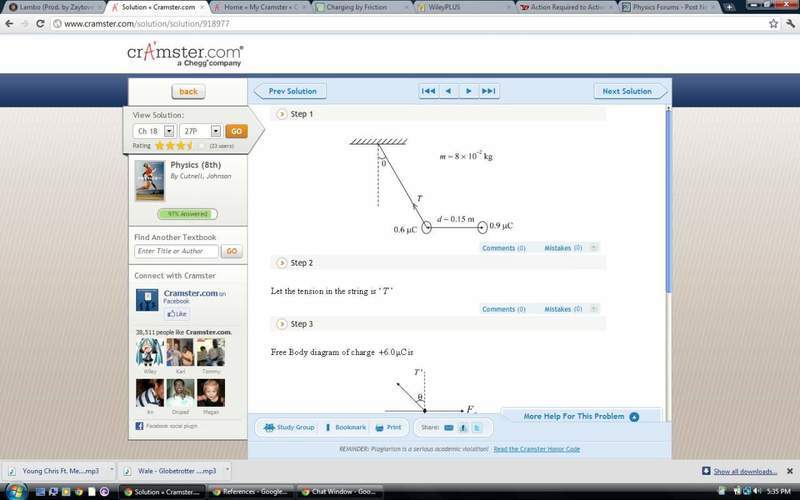Image resolution: width=800 pixels, height=500 pixels.
Task: Click the Facebook Like button
Action: click(177, 314)
